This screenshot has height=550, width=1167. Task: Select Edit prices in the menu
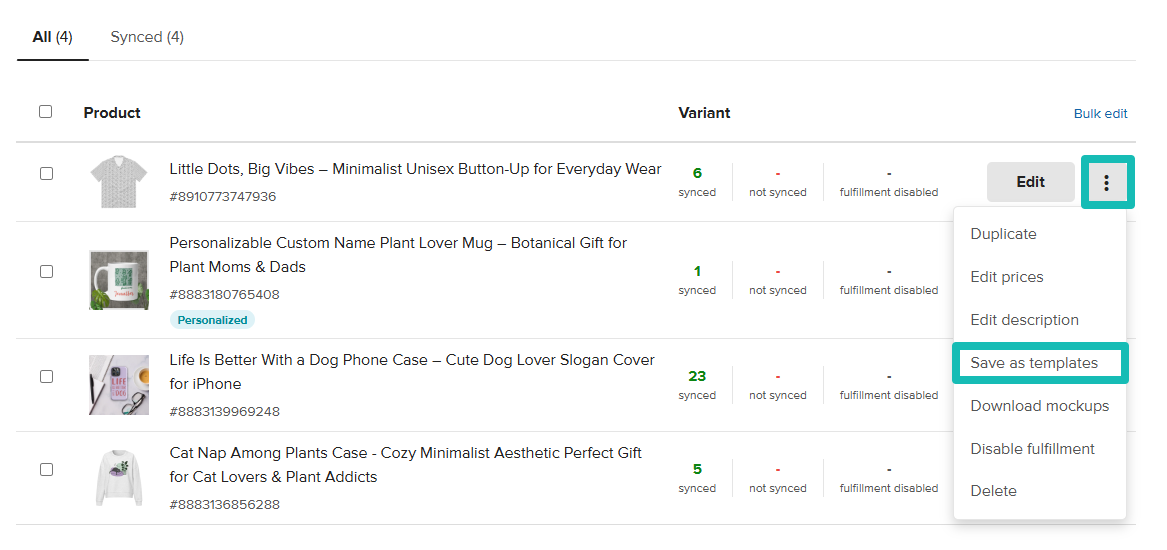(x=1006, y=277)
